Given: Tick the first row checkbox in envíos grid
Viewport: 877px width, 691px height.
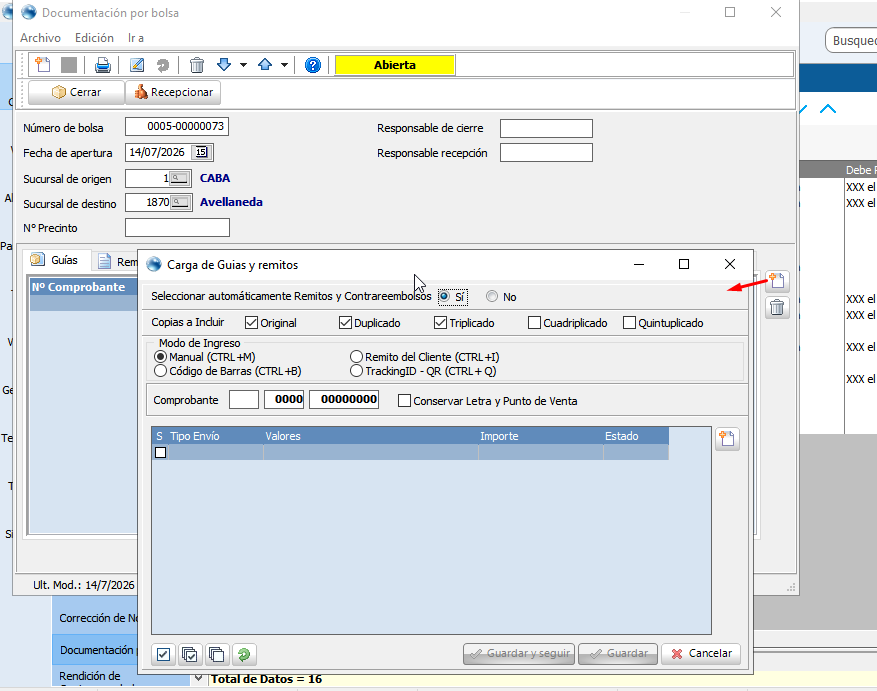Looking at the screenshot, I should pos(161,452).
